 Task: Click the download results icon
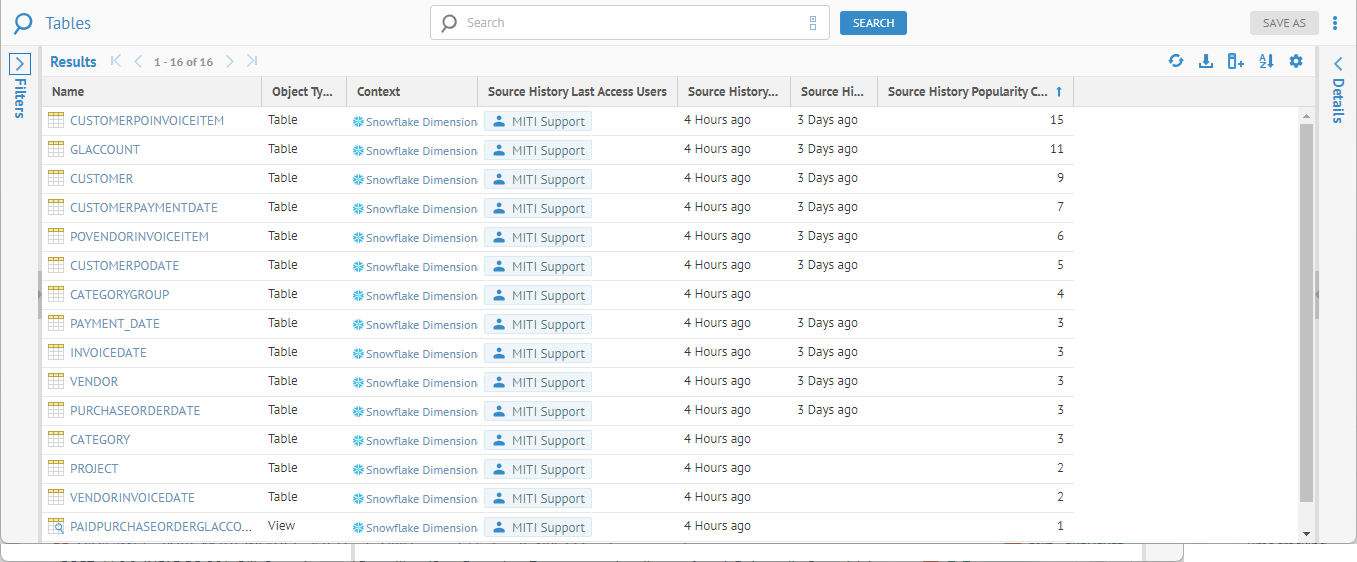(x=1206, y=62)
